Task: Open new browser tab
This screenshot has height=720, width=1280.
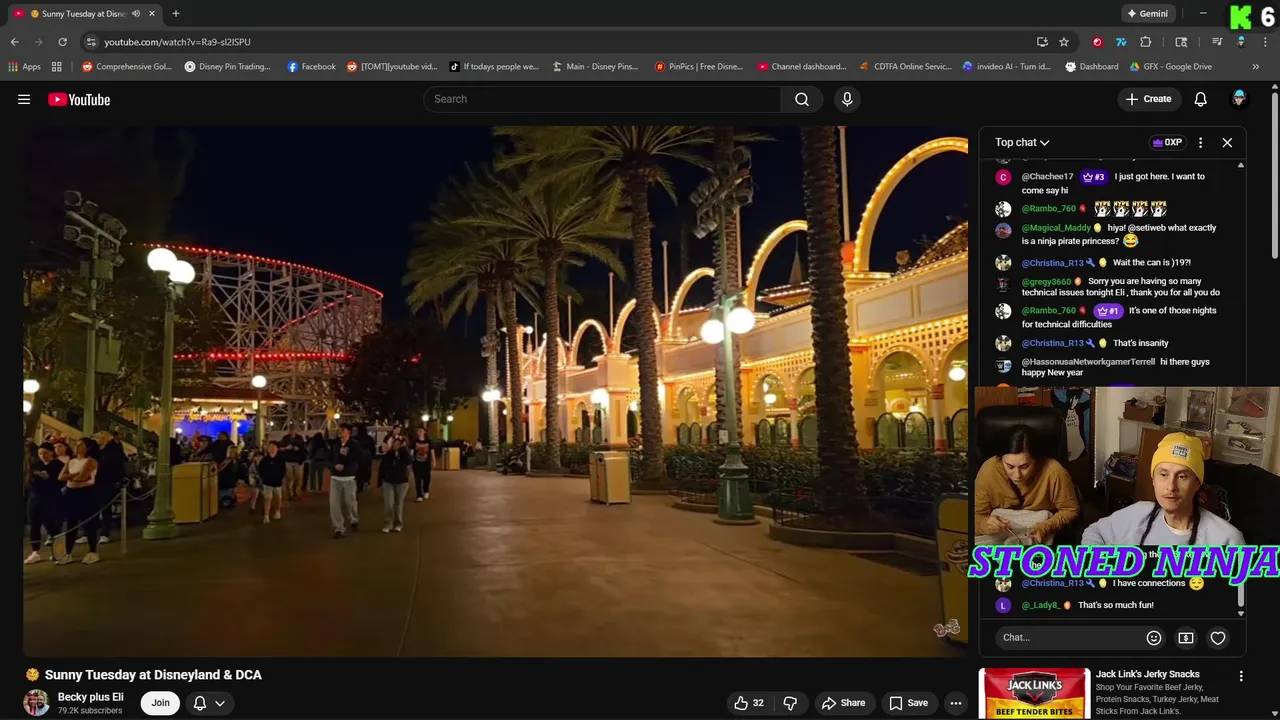Action: click(x=176, y=13)
